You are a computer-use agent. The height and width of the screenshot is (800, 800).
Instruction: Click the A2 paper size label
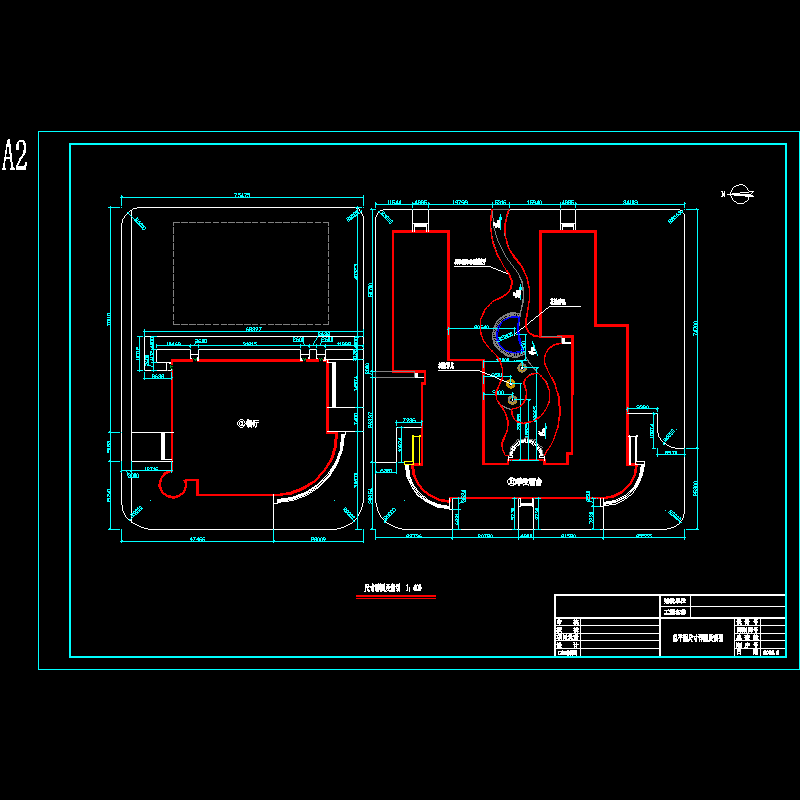click(x=15, y=157)
